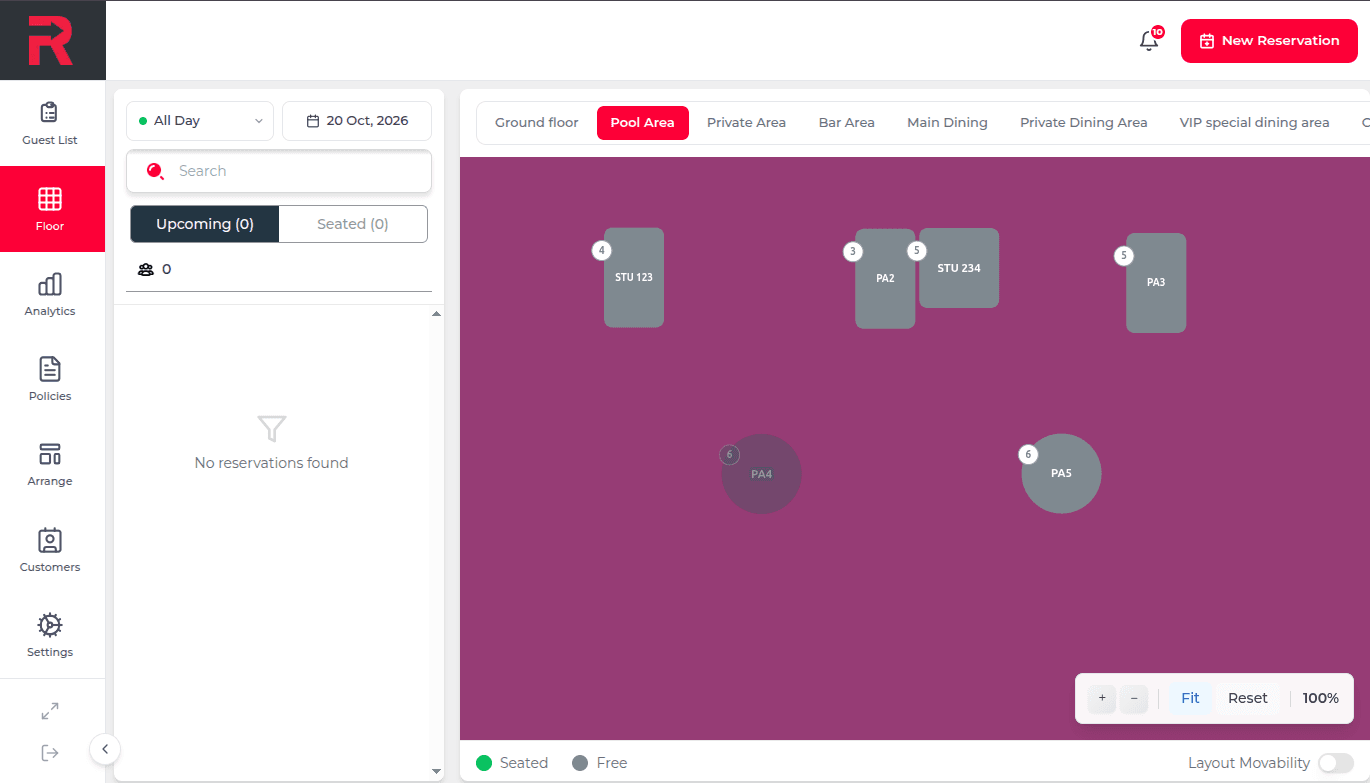Select round table PA4
Image resolution: width=1370 pixels, height=783 pixels.
click(761, 474)
